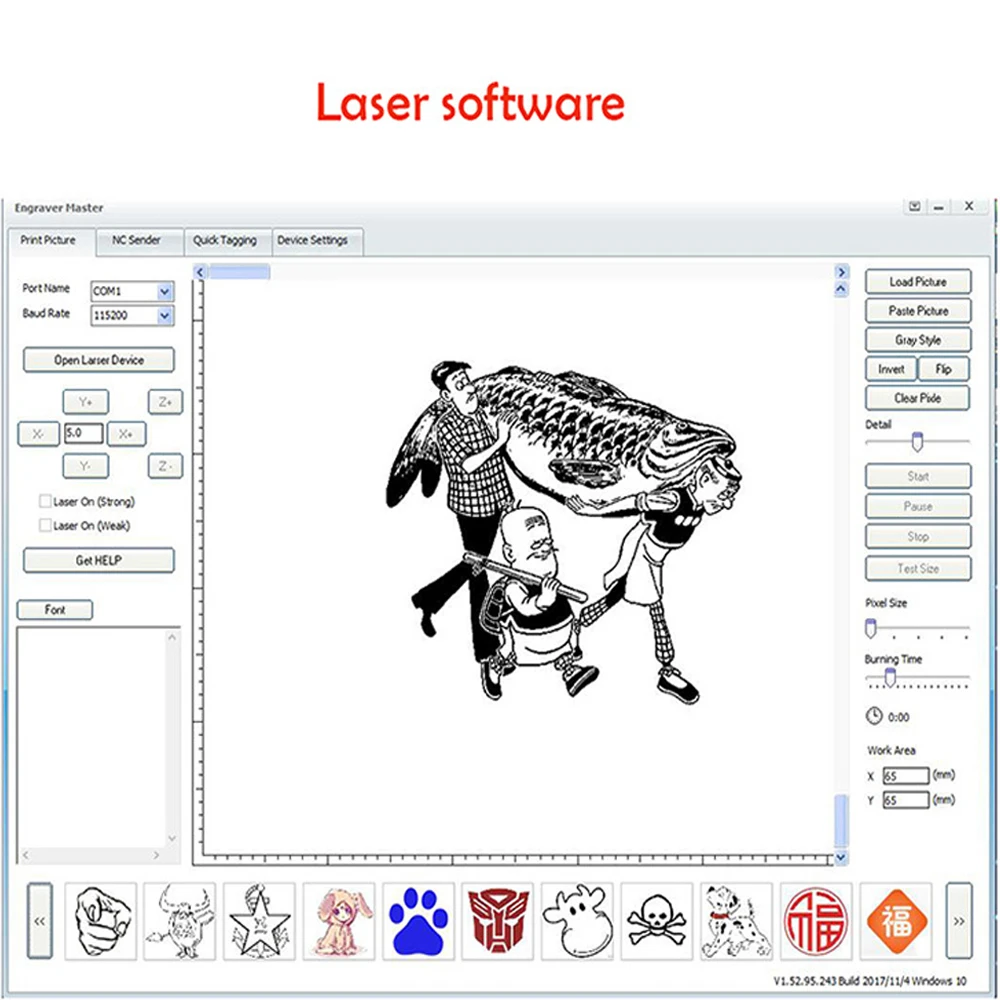1000x1000 pixels.
Task: Show next sample images with >> arrow
Action: pos(959,921)
